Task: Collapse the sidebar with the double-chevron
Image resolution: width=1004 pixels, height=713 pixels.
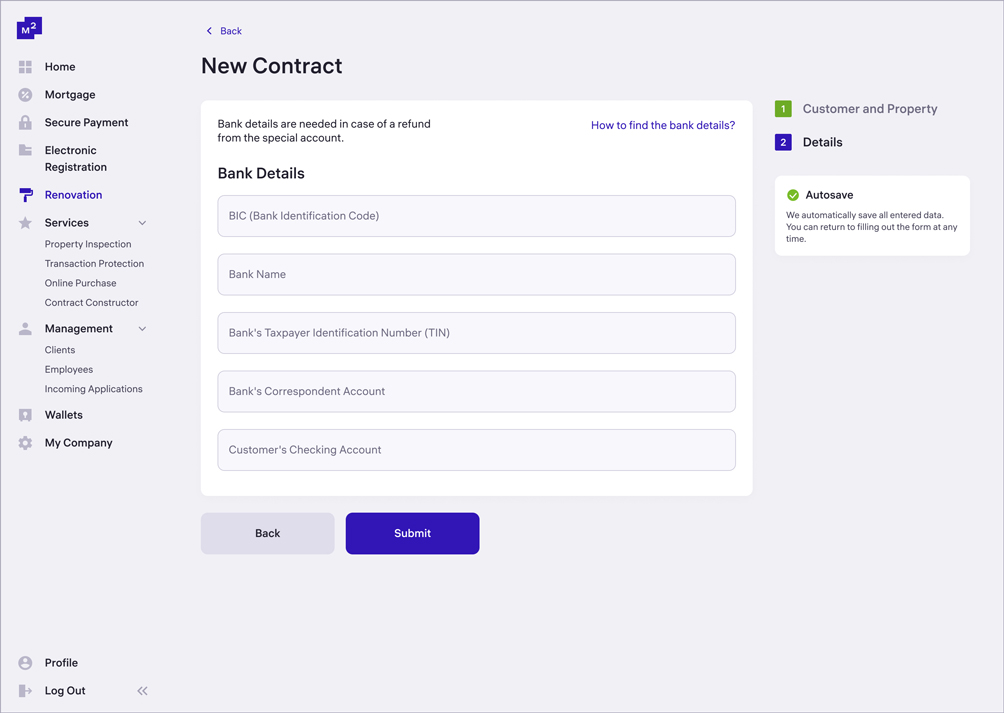Action: pos(142,690)
